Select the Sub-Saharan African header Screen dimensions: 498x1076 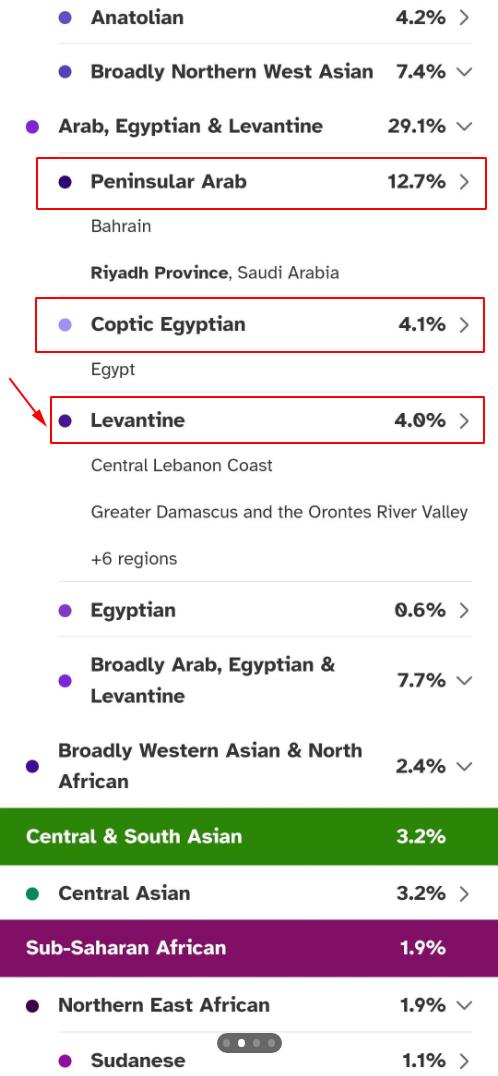point(249,948)
